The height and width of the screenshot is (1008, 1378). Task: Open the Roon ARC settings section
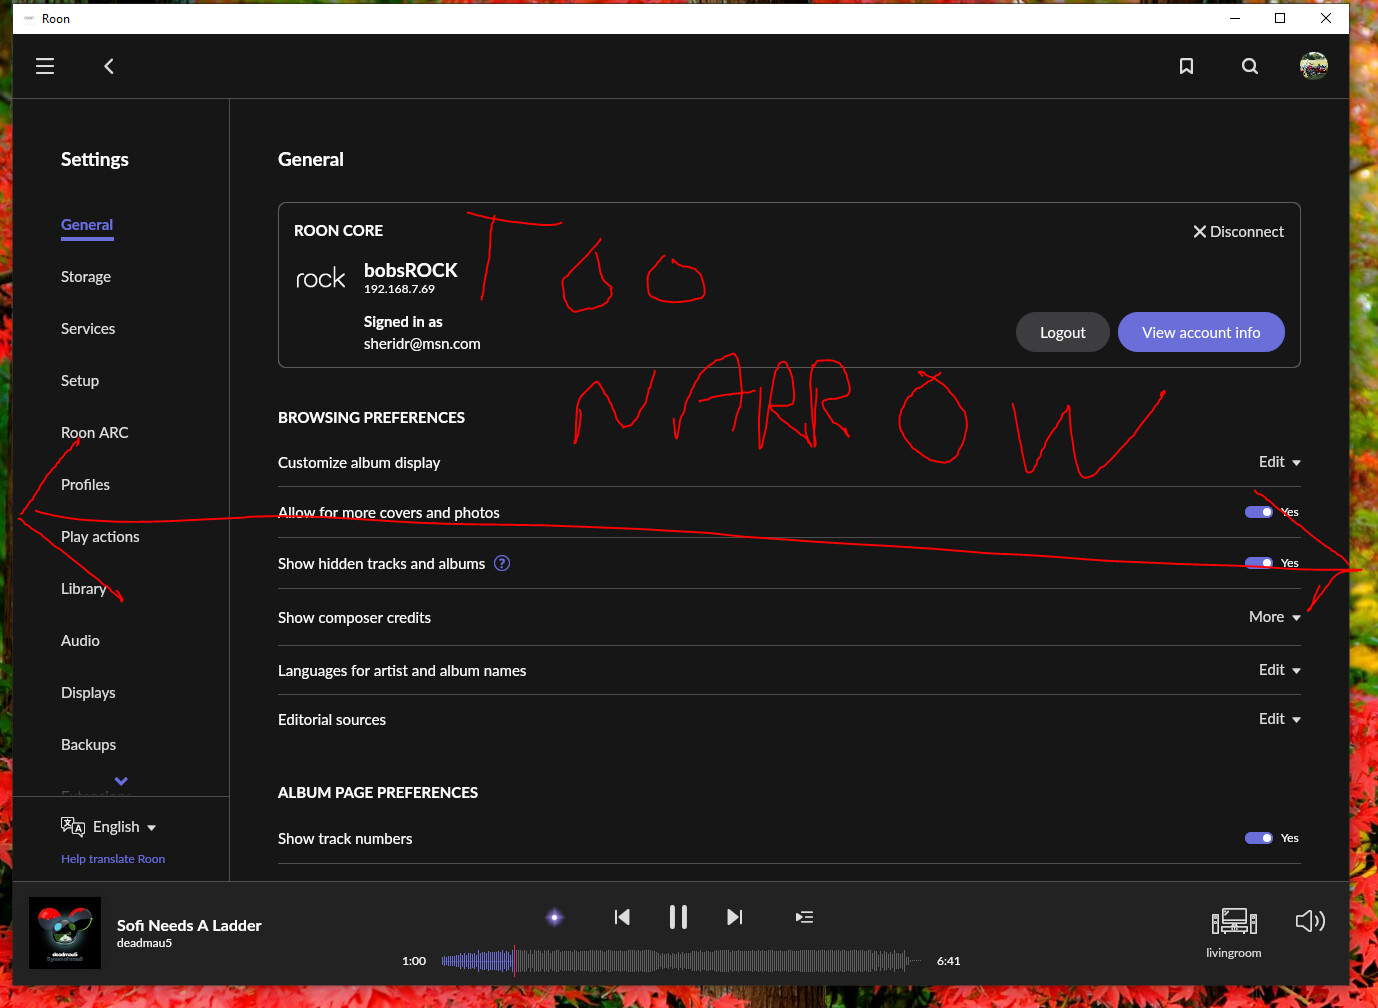click(95, 433)
